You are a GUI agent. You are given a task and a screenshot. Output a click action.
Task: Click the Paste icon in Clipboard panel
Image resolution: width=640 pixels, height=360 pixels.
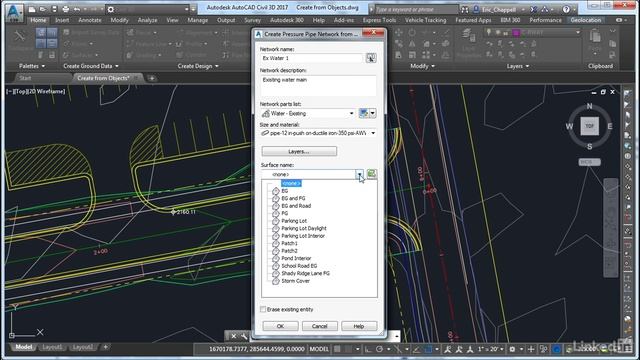pos(595,36)
